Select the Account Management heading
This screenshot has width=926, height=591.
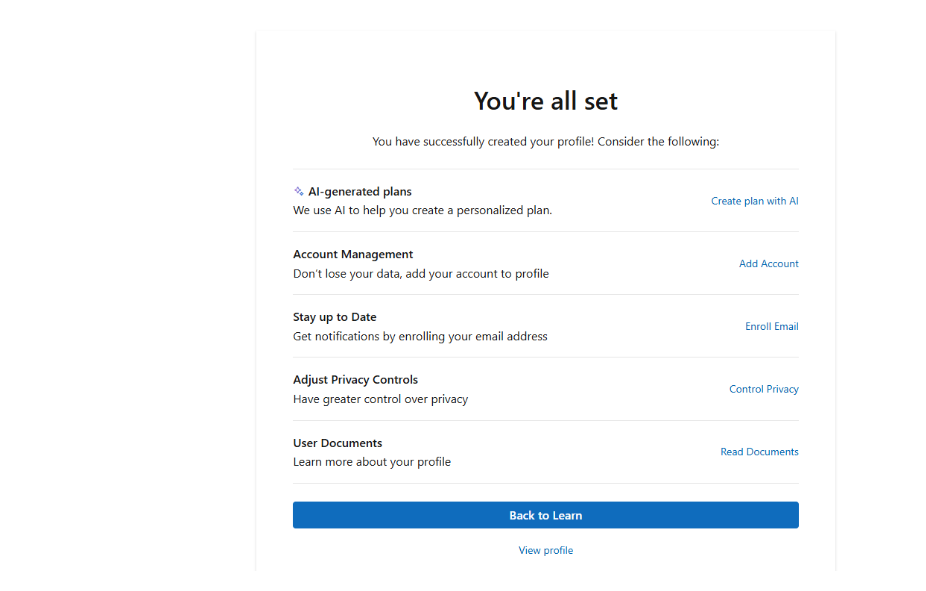click(353, 254)
